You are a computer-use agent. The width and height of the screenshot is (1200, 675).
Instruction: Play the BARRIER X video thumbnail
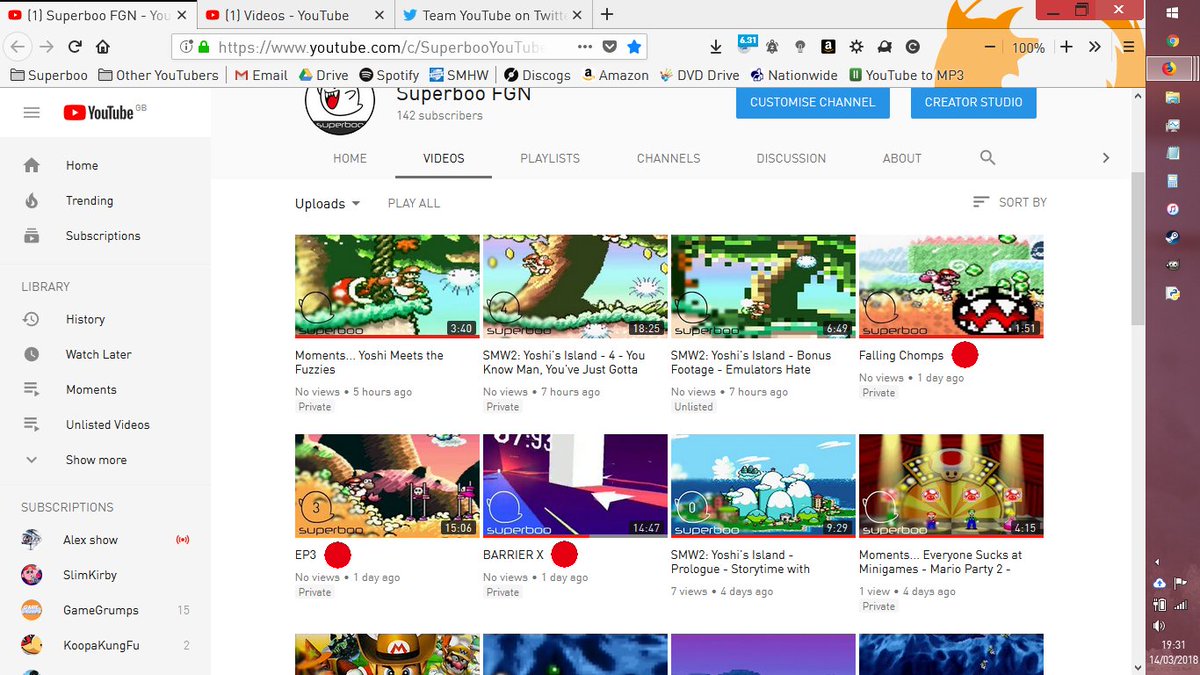point(575,486)
